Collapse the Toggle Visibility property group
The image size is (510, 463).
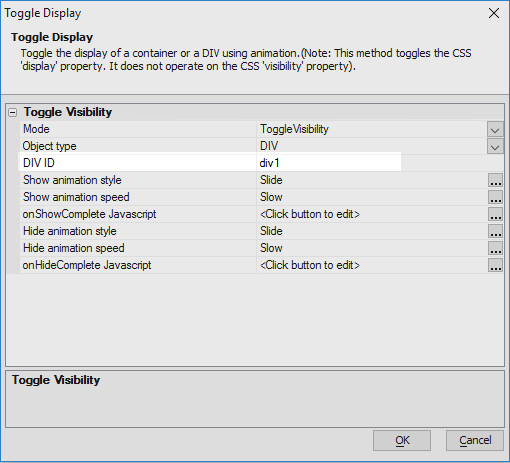12,113
